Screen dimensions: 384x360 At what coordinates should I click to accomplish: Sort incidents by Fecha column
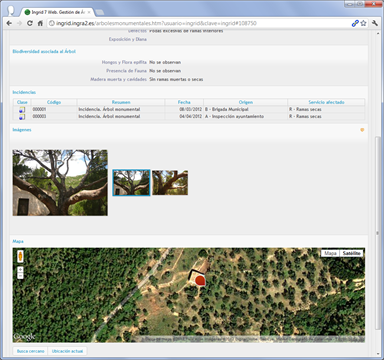(184, 102)
